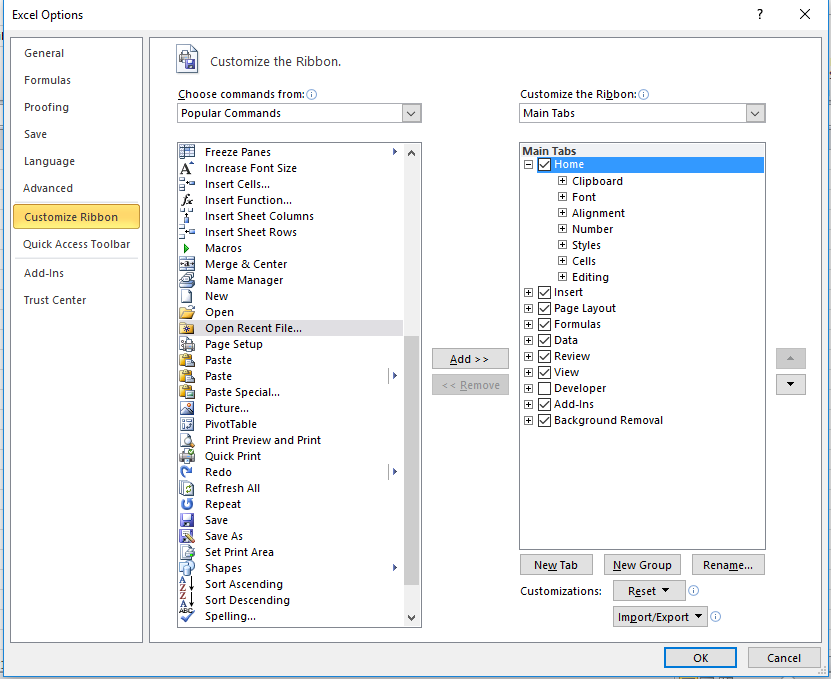Expand the Editing group
Screen dimensions: 831x679
[562, 277]
